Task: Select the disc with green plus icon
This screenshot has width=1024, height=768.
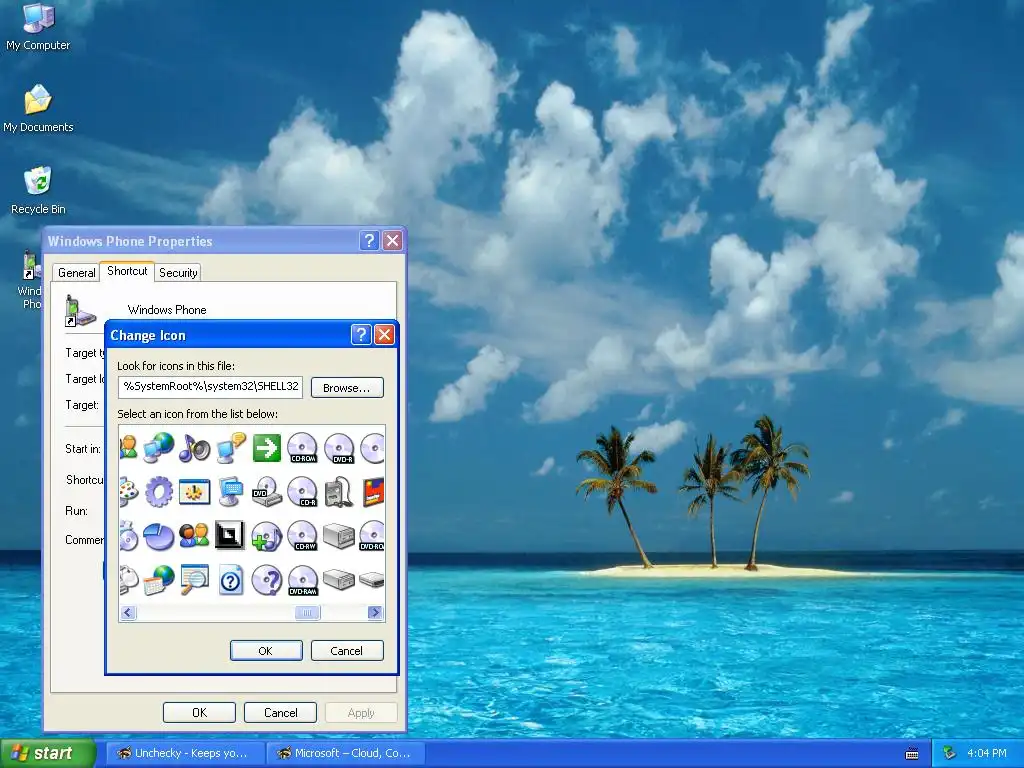Action: coord(266,536)
